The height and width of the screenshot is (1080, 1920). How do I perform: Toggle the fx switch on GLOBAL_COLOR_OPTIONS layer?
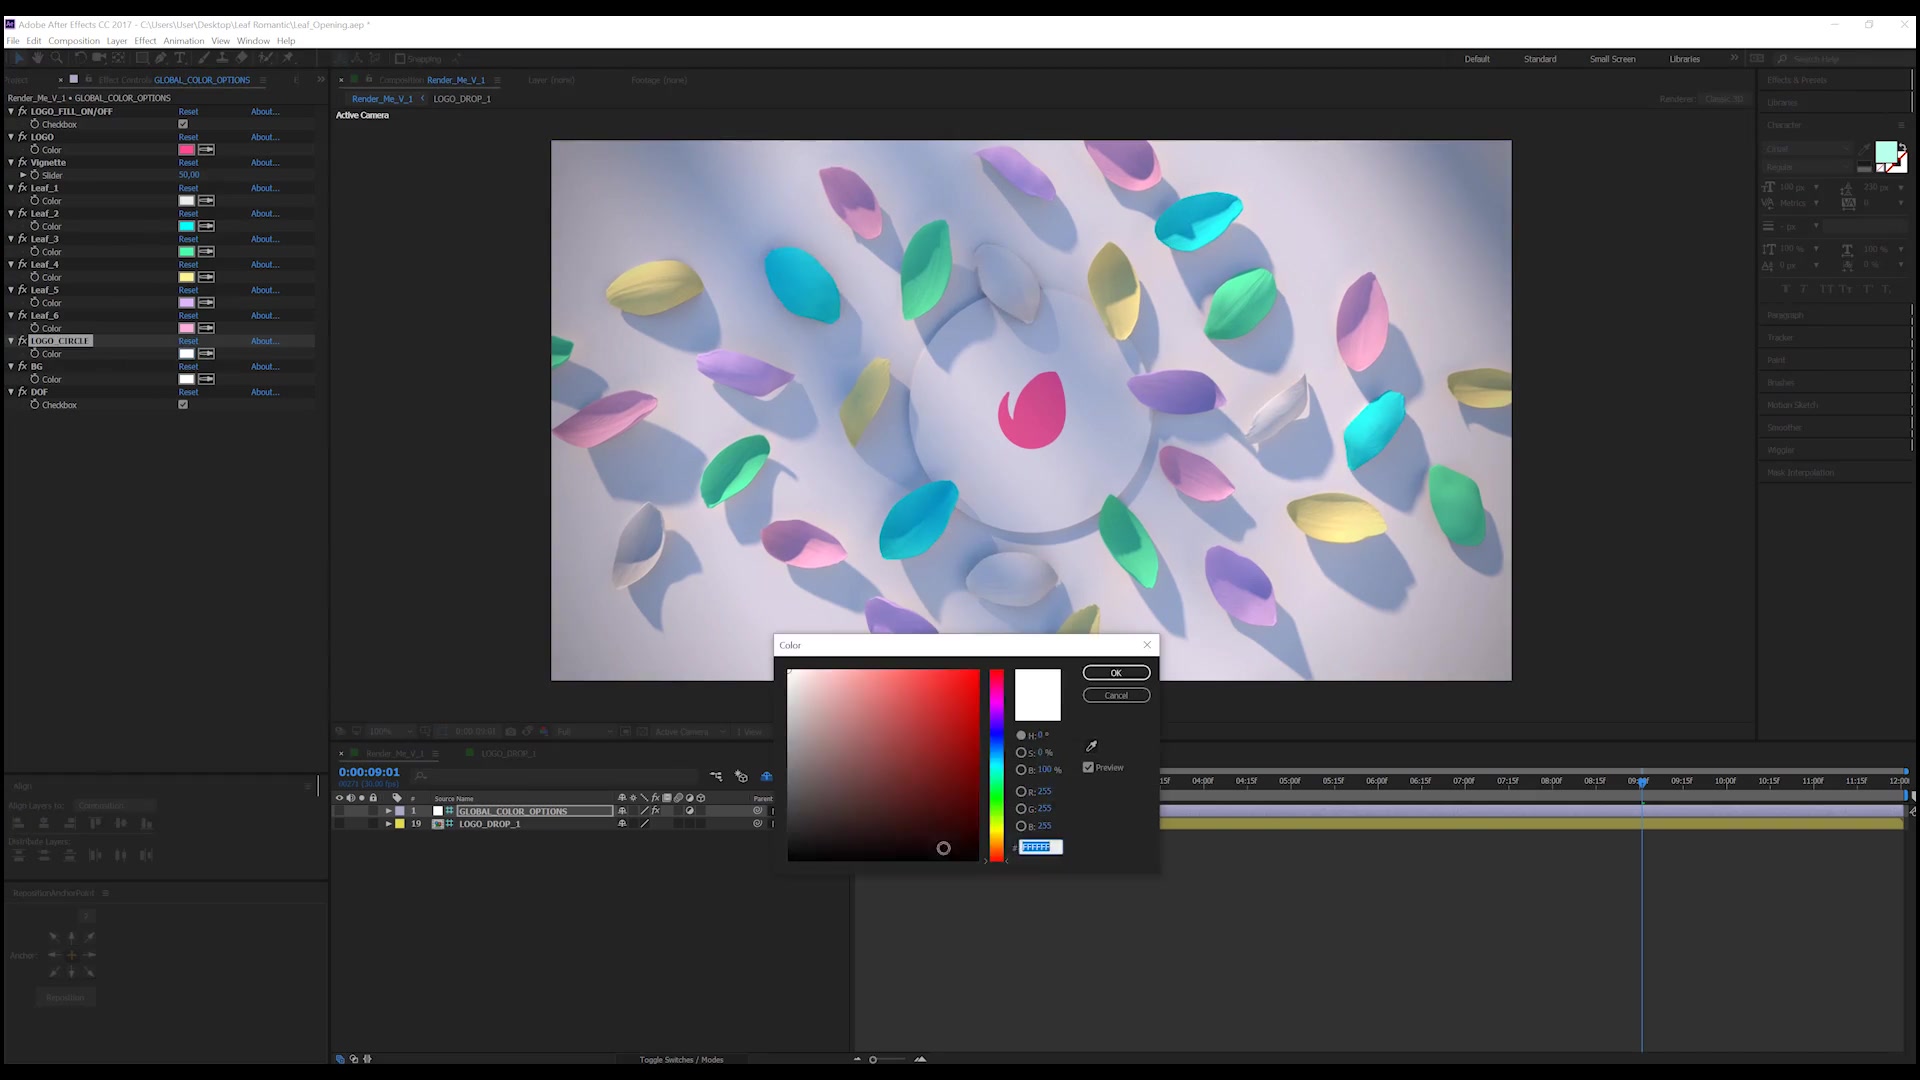click(655, 811)
